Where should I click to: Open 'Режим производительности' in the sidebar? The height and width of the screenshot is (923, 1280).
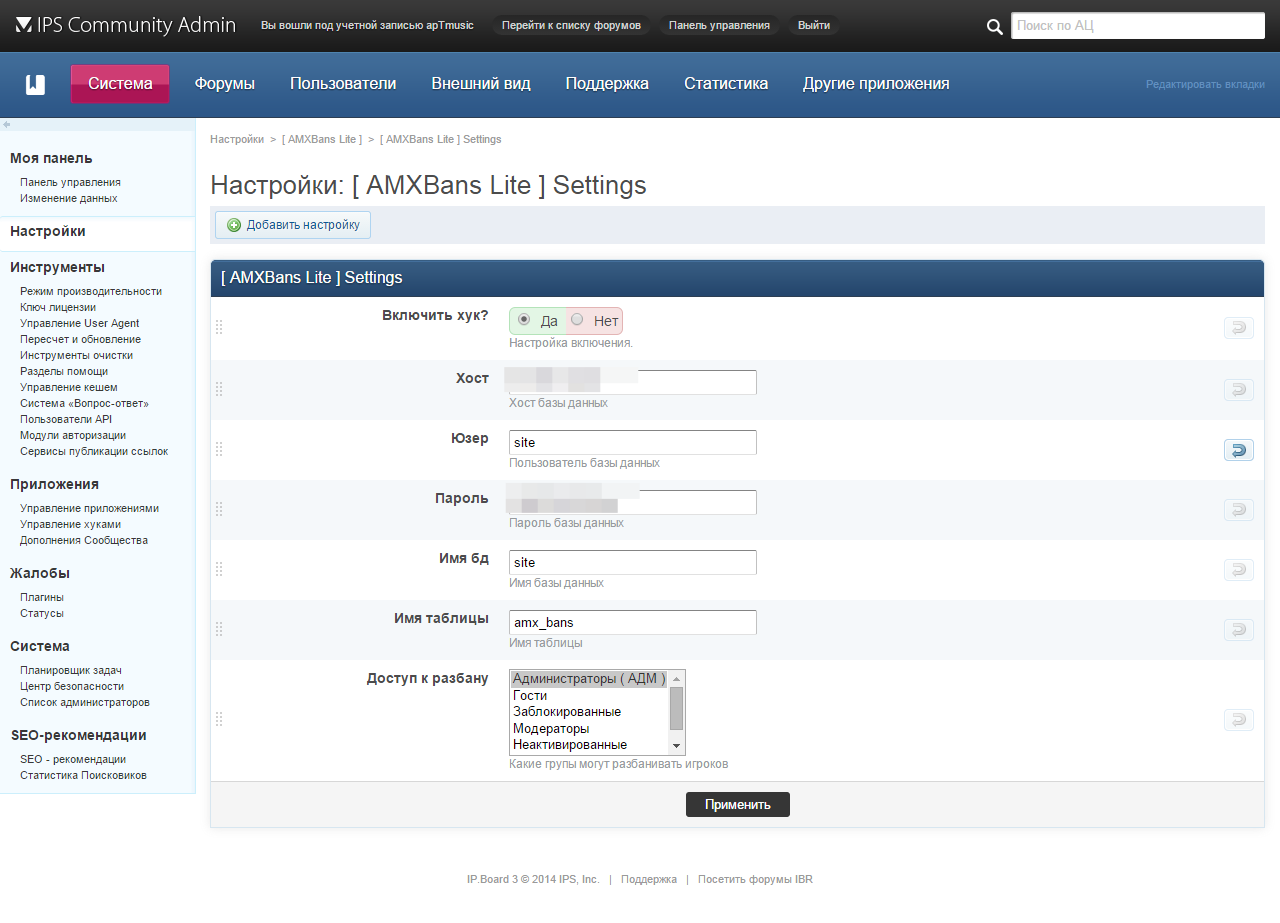click(x=91, y=291)
